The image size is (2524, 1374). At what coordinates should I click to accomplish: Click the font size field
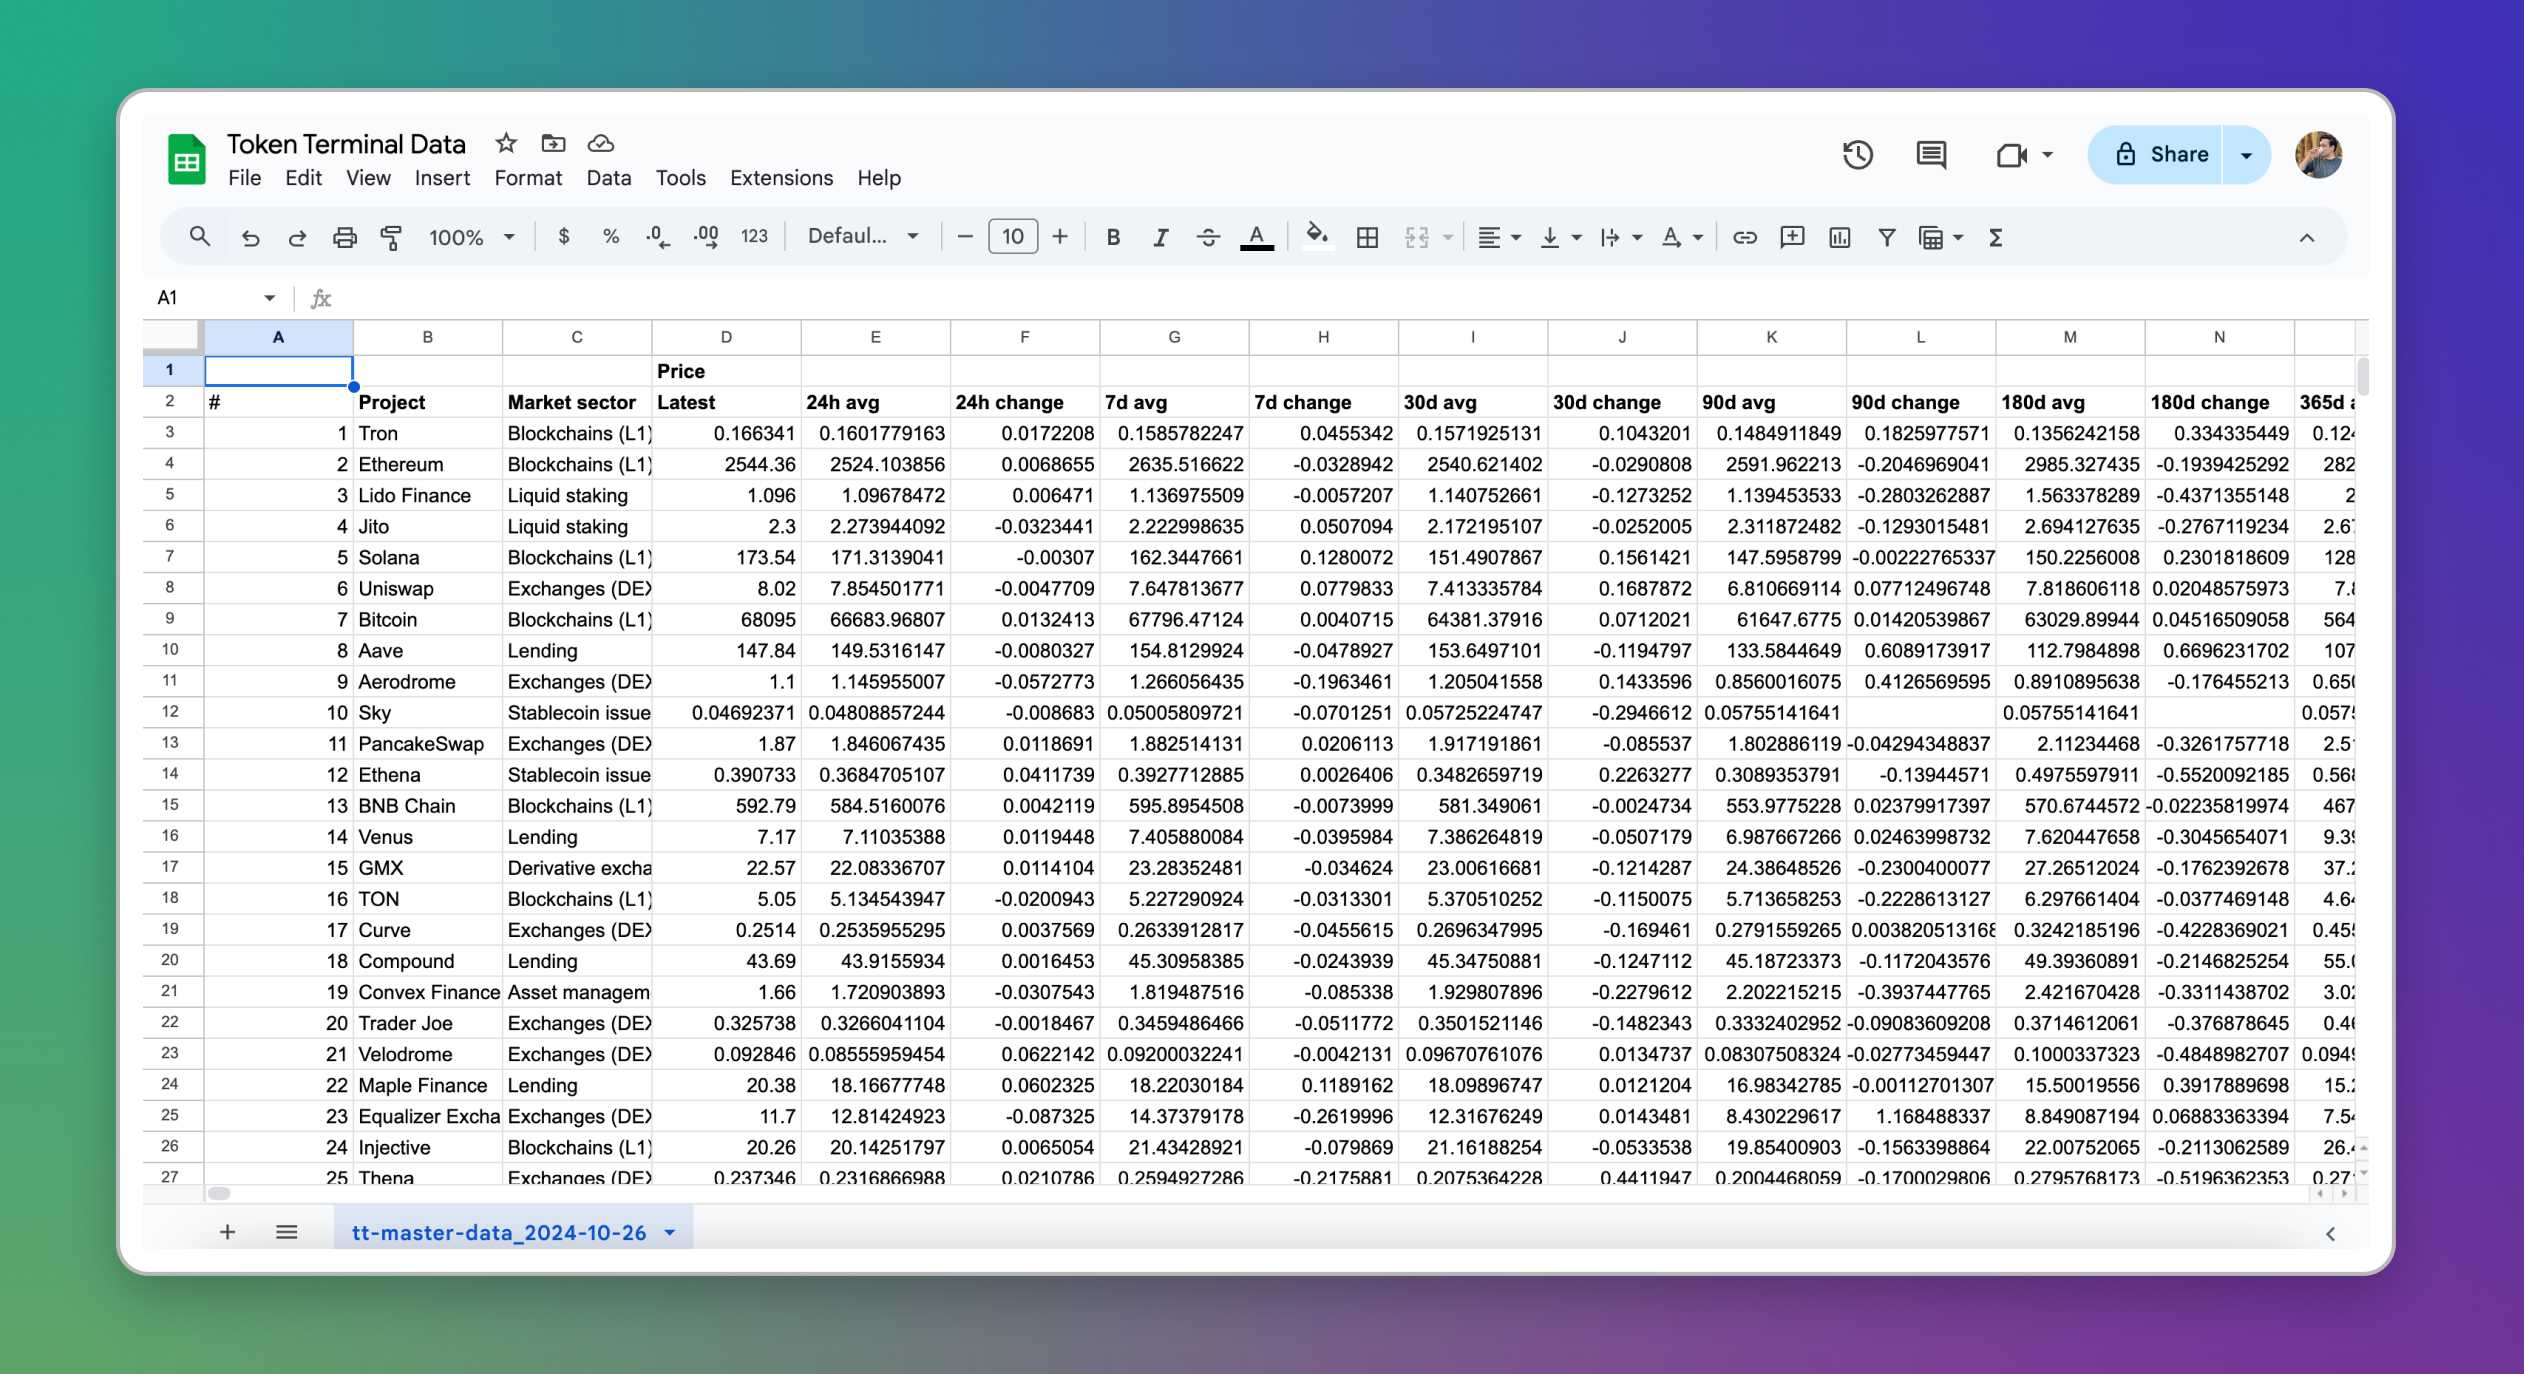click(x=1013, y=237)
